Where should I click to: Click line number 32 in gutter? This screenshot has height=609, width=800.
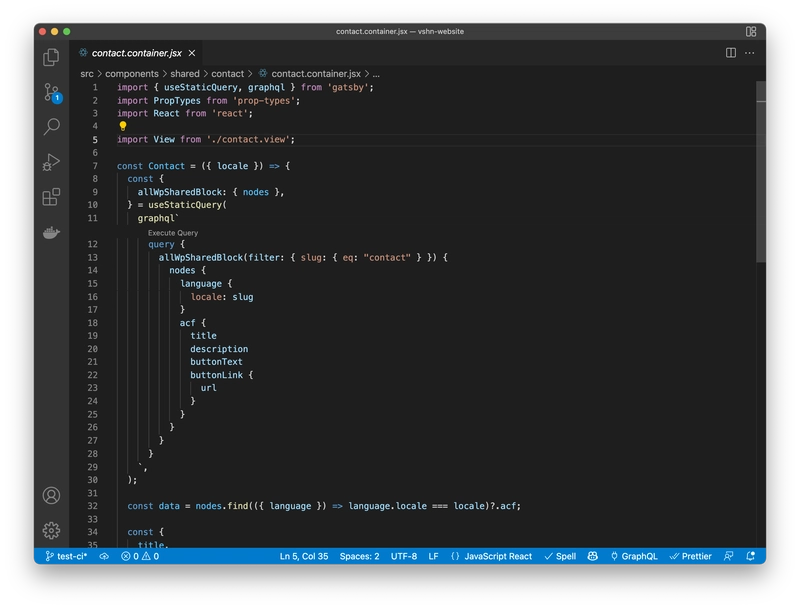92,506
